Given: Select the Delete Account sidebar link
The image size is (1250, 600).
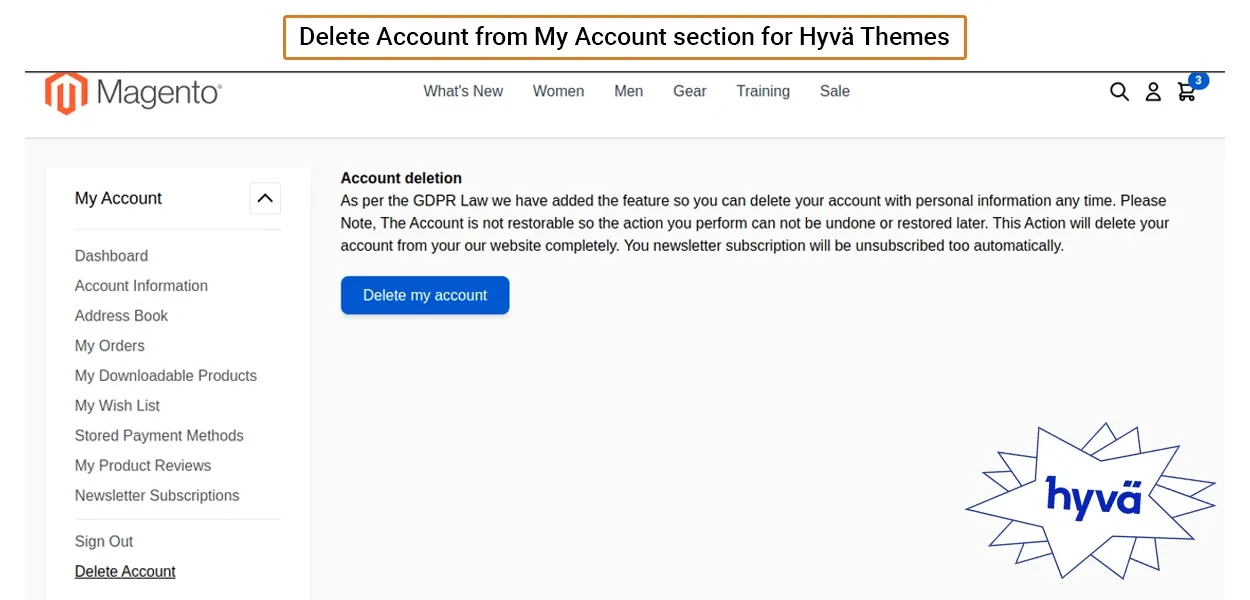Looking at the screenshot, I should tap(125, 572).
